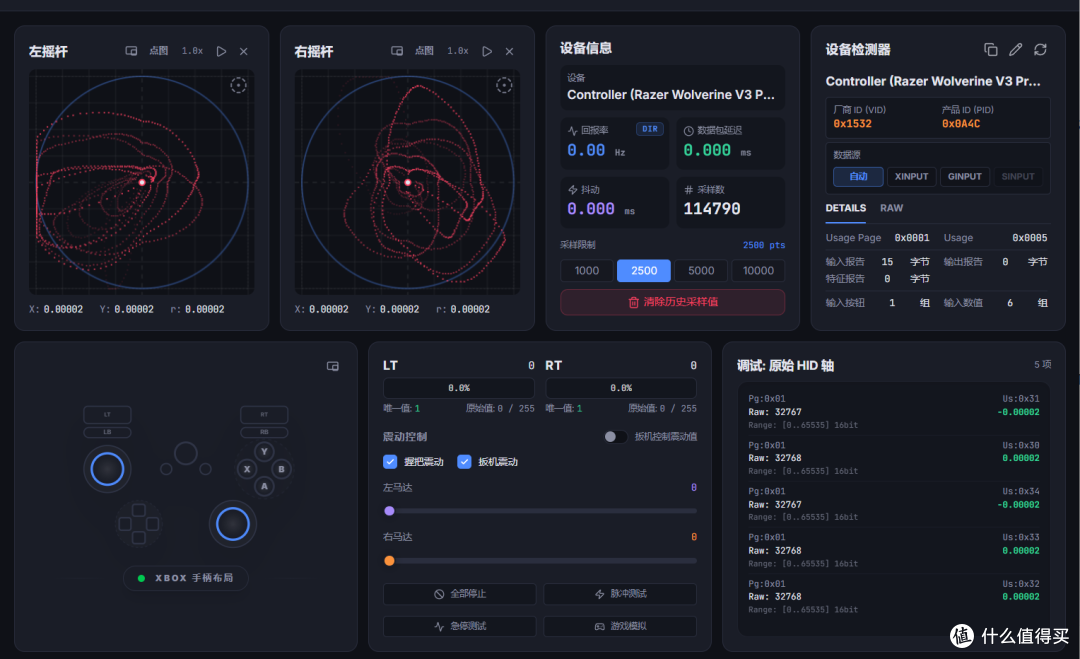Select the Us:0x34 HID axis entry
The image size is (1080, 659).
coord(894,504)
